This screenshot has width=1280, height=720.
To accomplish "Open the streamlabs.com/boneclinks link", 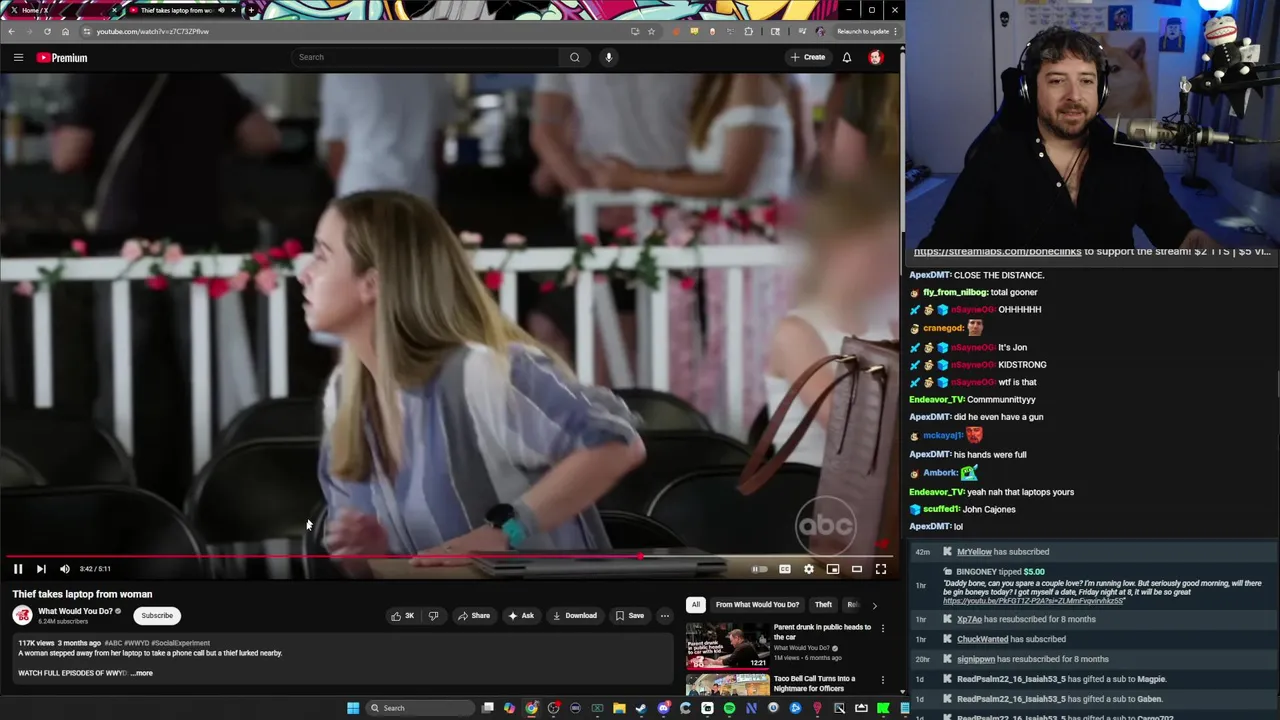I will coord(997,252).
